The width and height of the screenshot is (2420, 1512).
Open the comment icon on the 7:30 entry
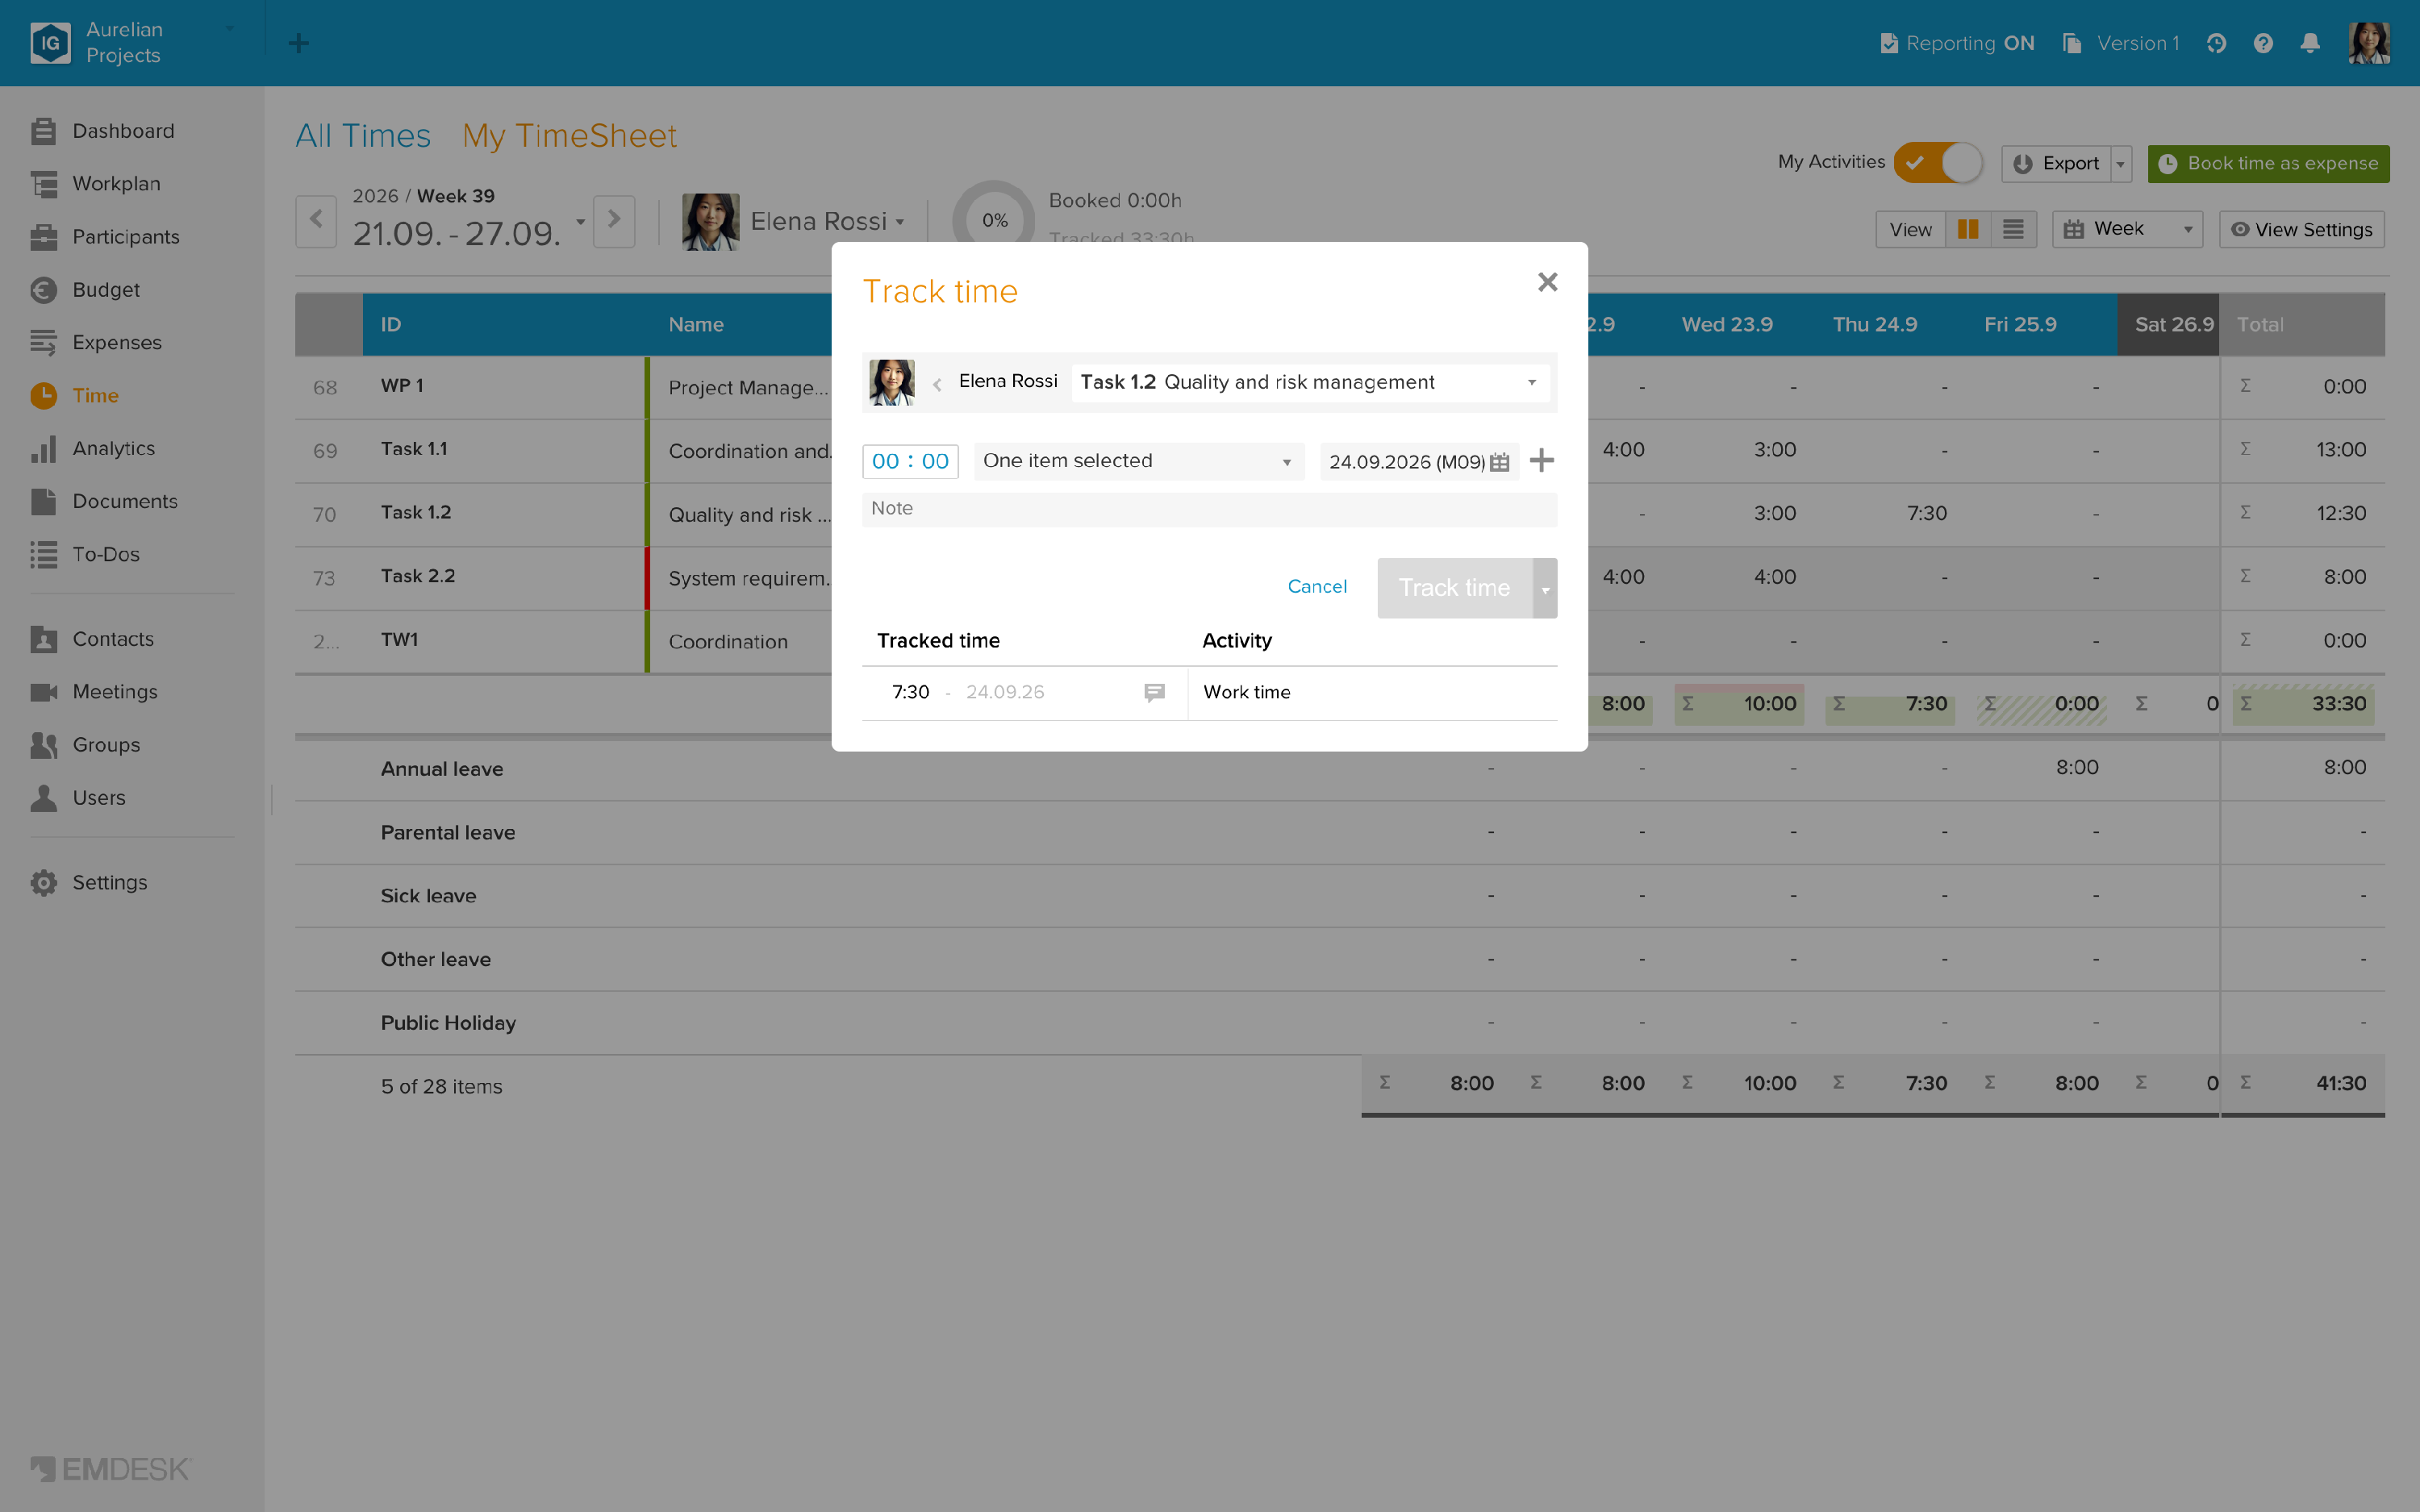pyautogui.click(x=1154, y=692)
